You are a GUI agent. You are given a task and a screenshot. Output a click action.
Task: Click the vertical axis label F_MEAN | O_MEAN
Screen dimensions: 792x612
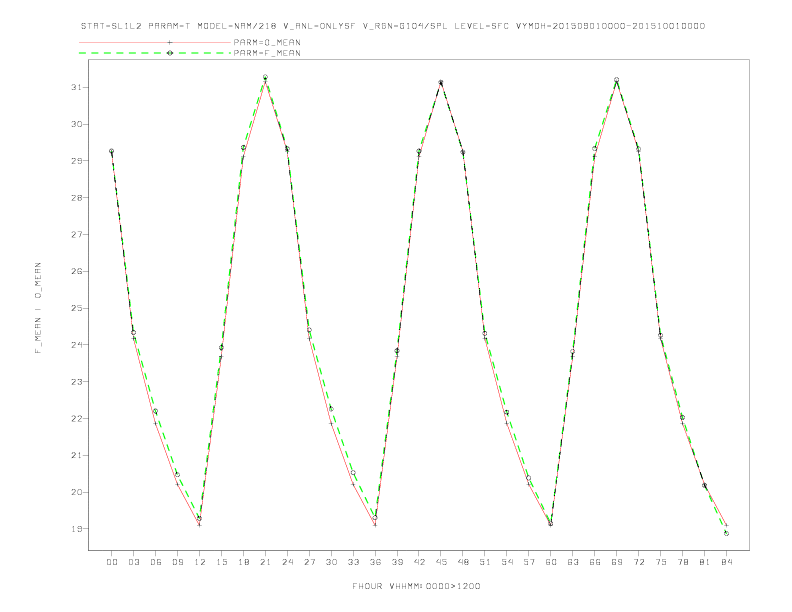coord(38,308)
